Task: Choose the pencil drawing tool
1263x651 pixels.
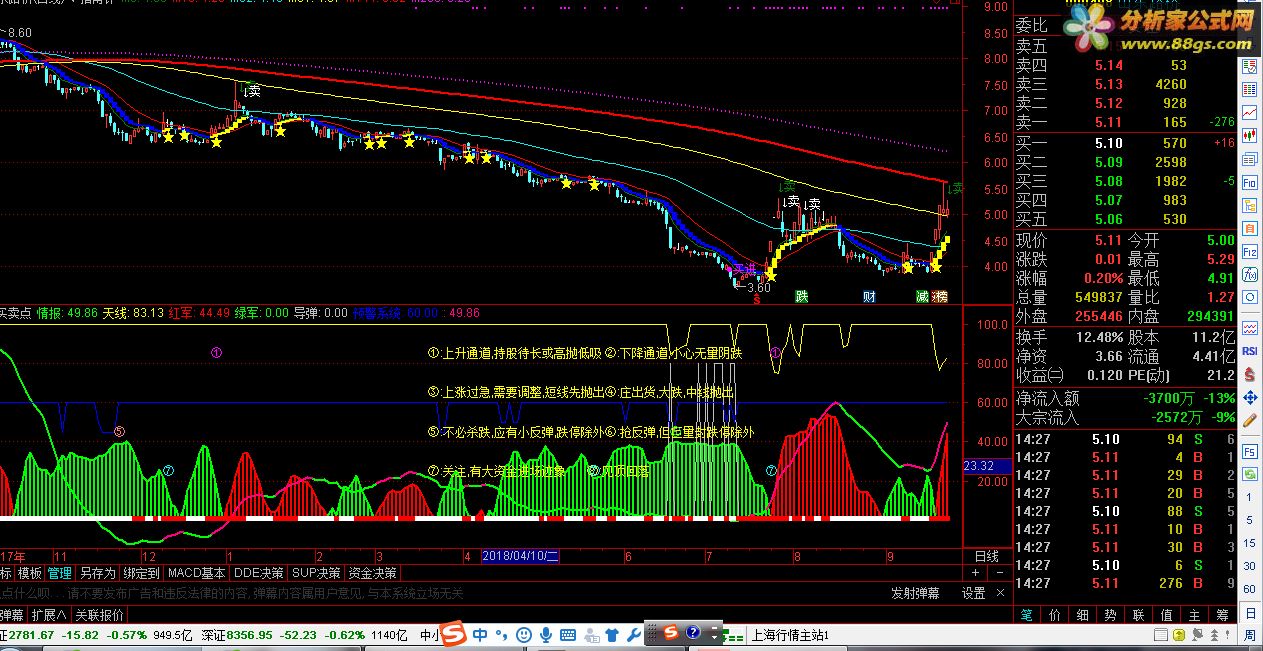Action: pyautogui.click(x=1248, y=420)
